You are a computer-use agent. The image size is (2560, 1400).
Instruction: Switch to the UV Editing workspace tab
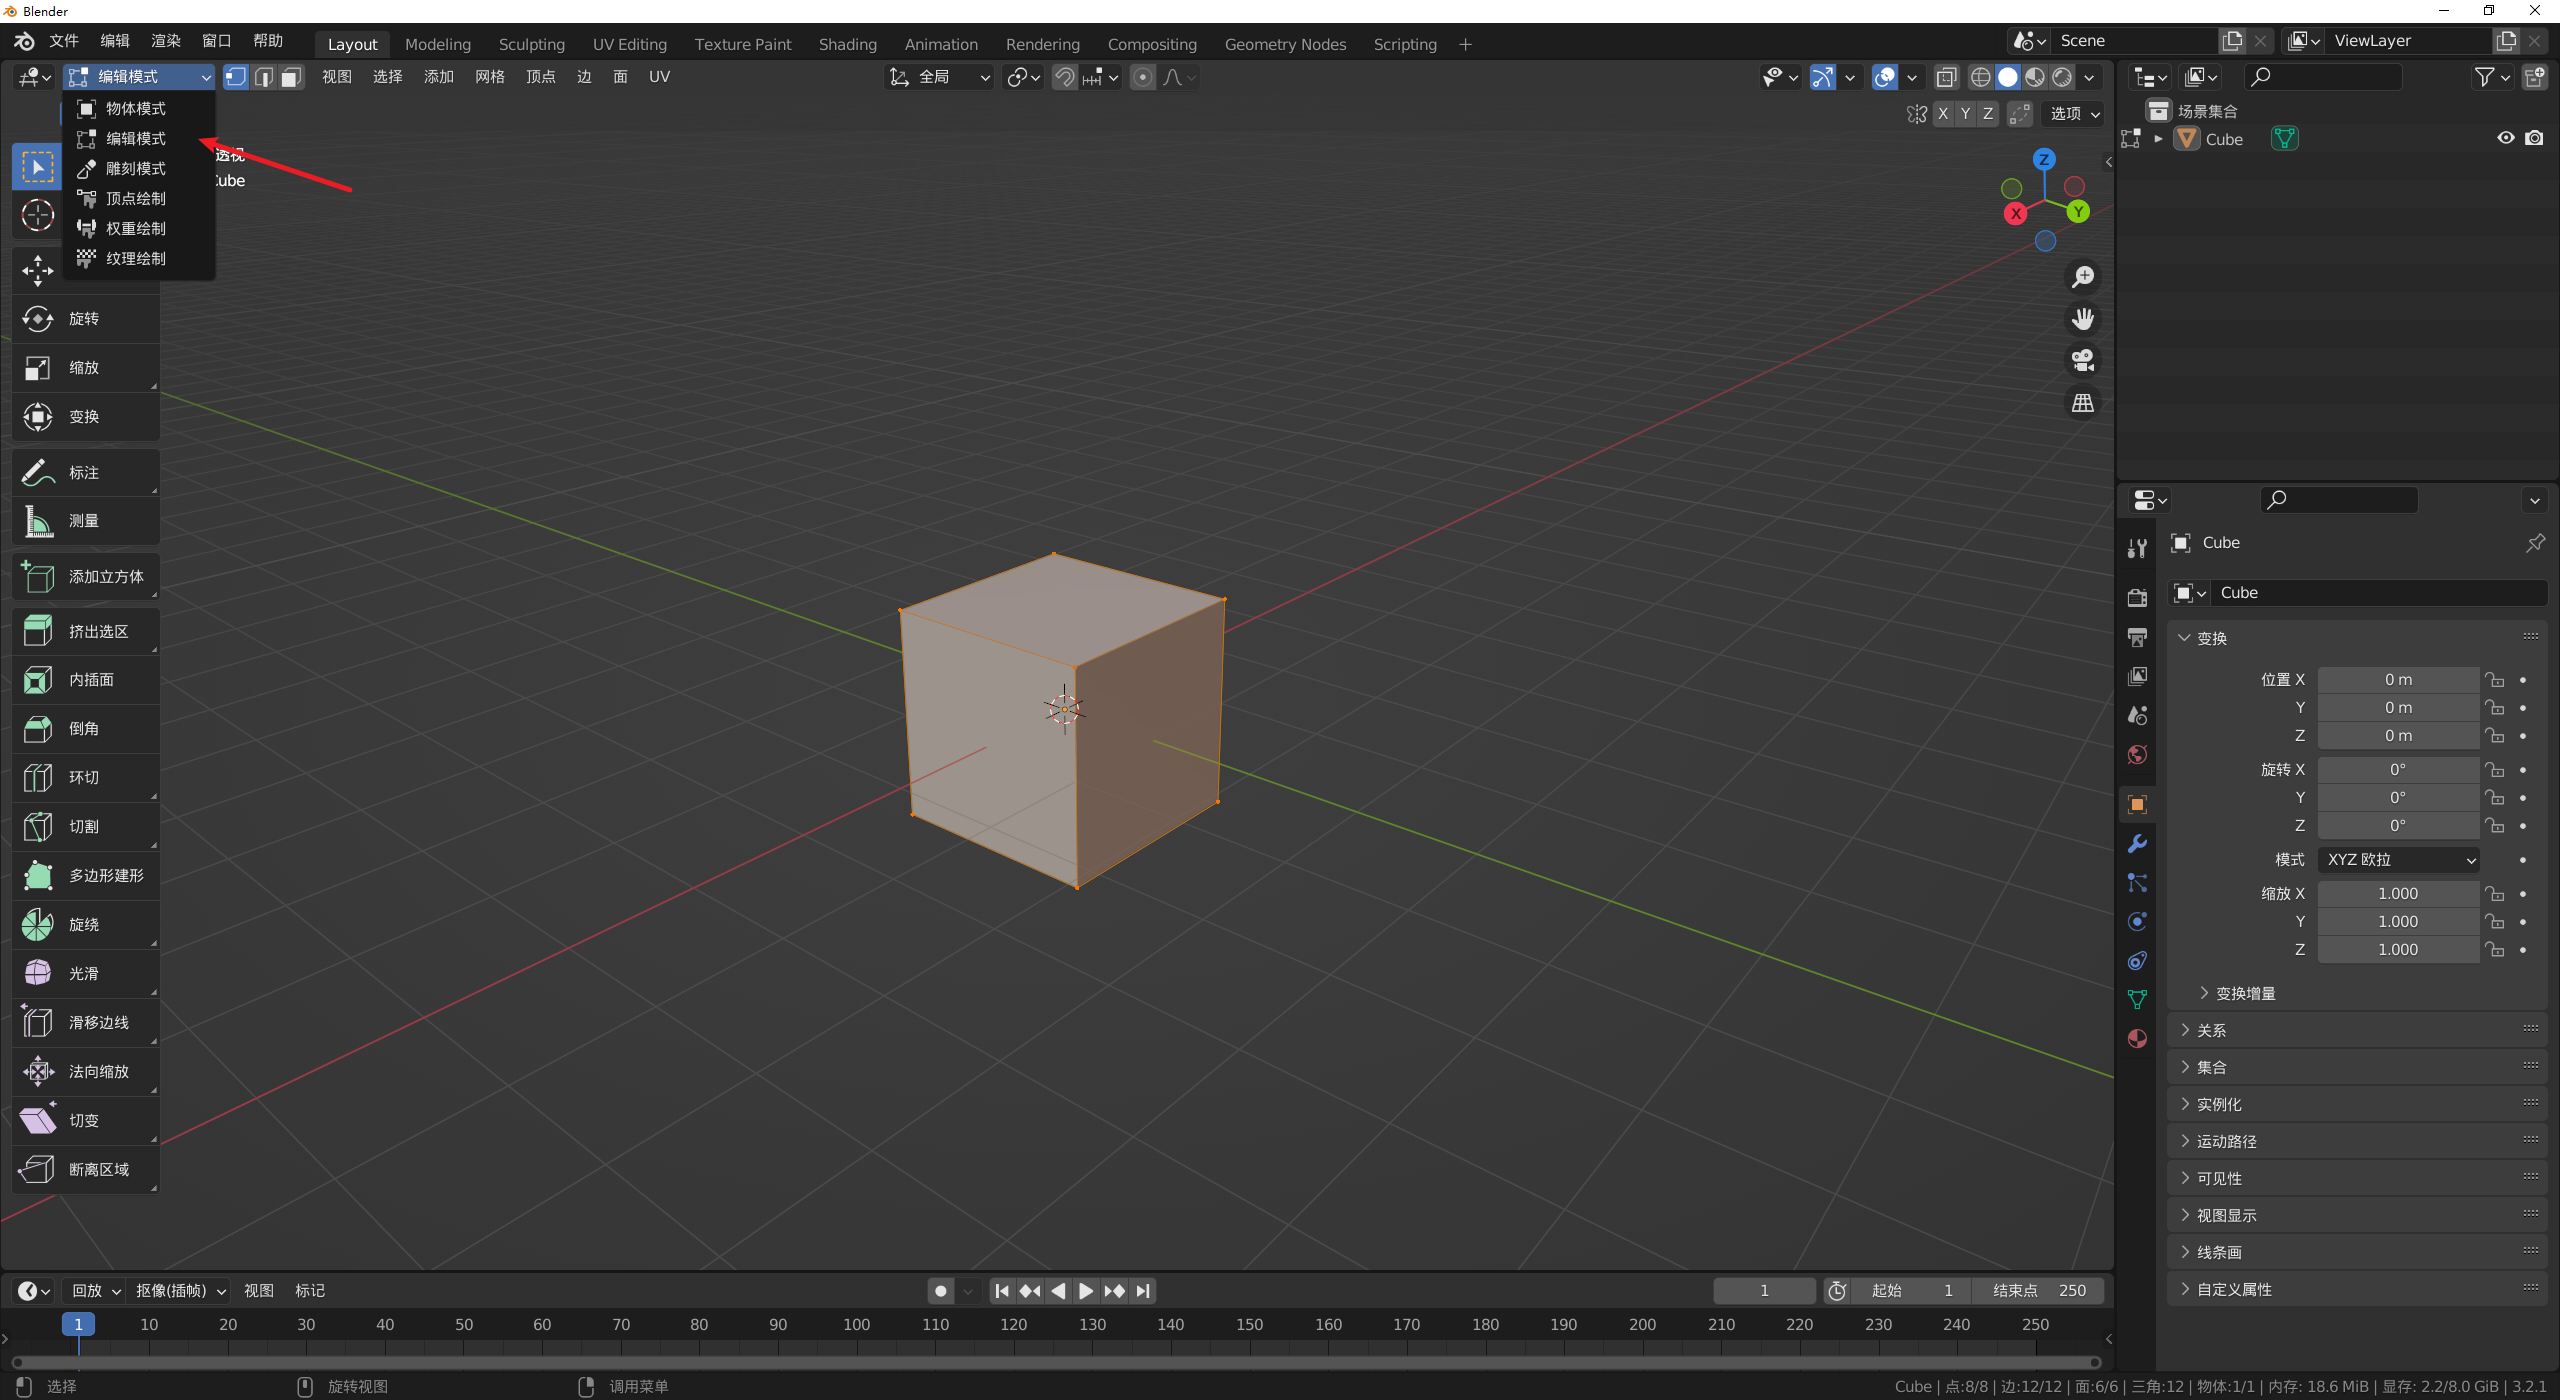629,44
